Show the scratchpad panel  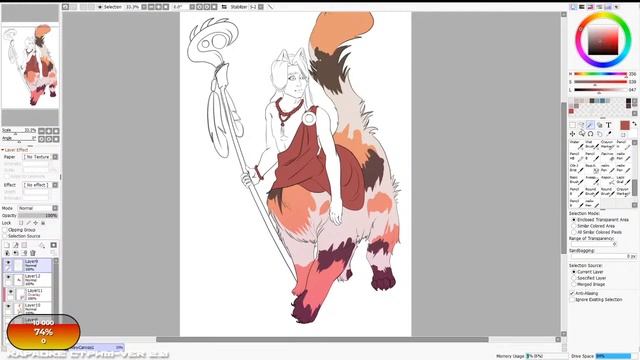(x=616, y=7)
